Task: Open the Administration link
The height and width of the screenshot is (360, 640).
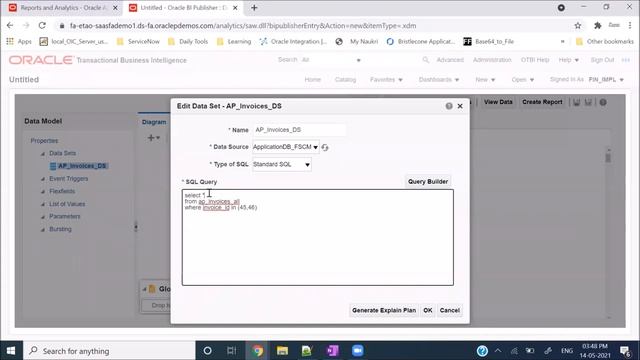Action: tap(492, 60)
